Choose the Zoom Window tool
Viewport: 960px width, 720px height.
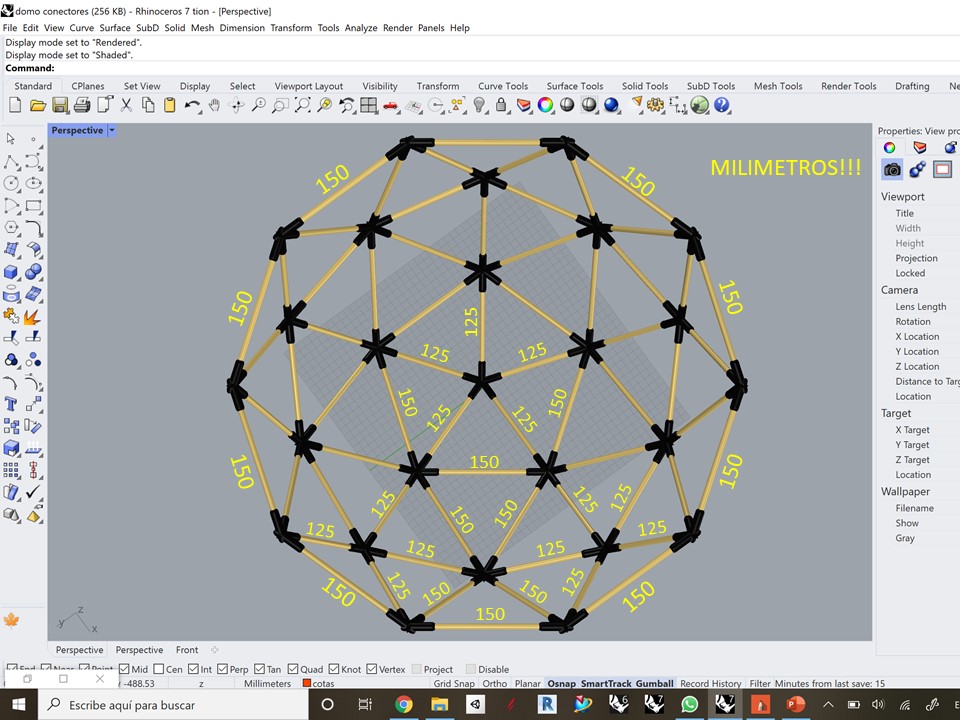click(x=280, y=105)
